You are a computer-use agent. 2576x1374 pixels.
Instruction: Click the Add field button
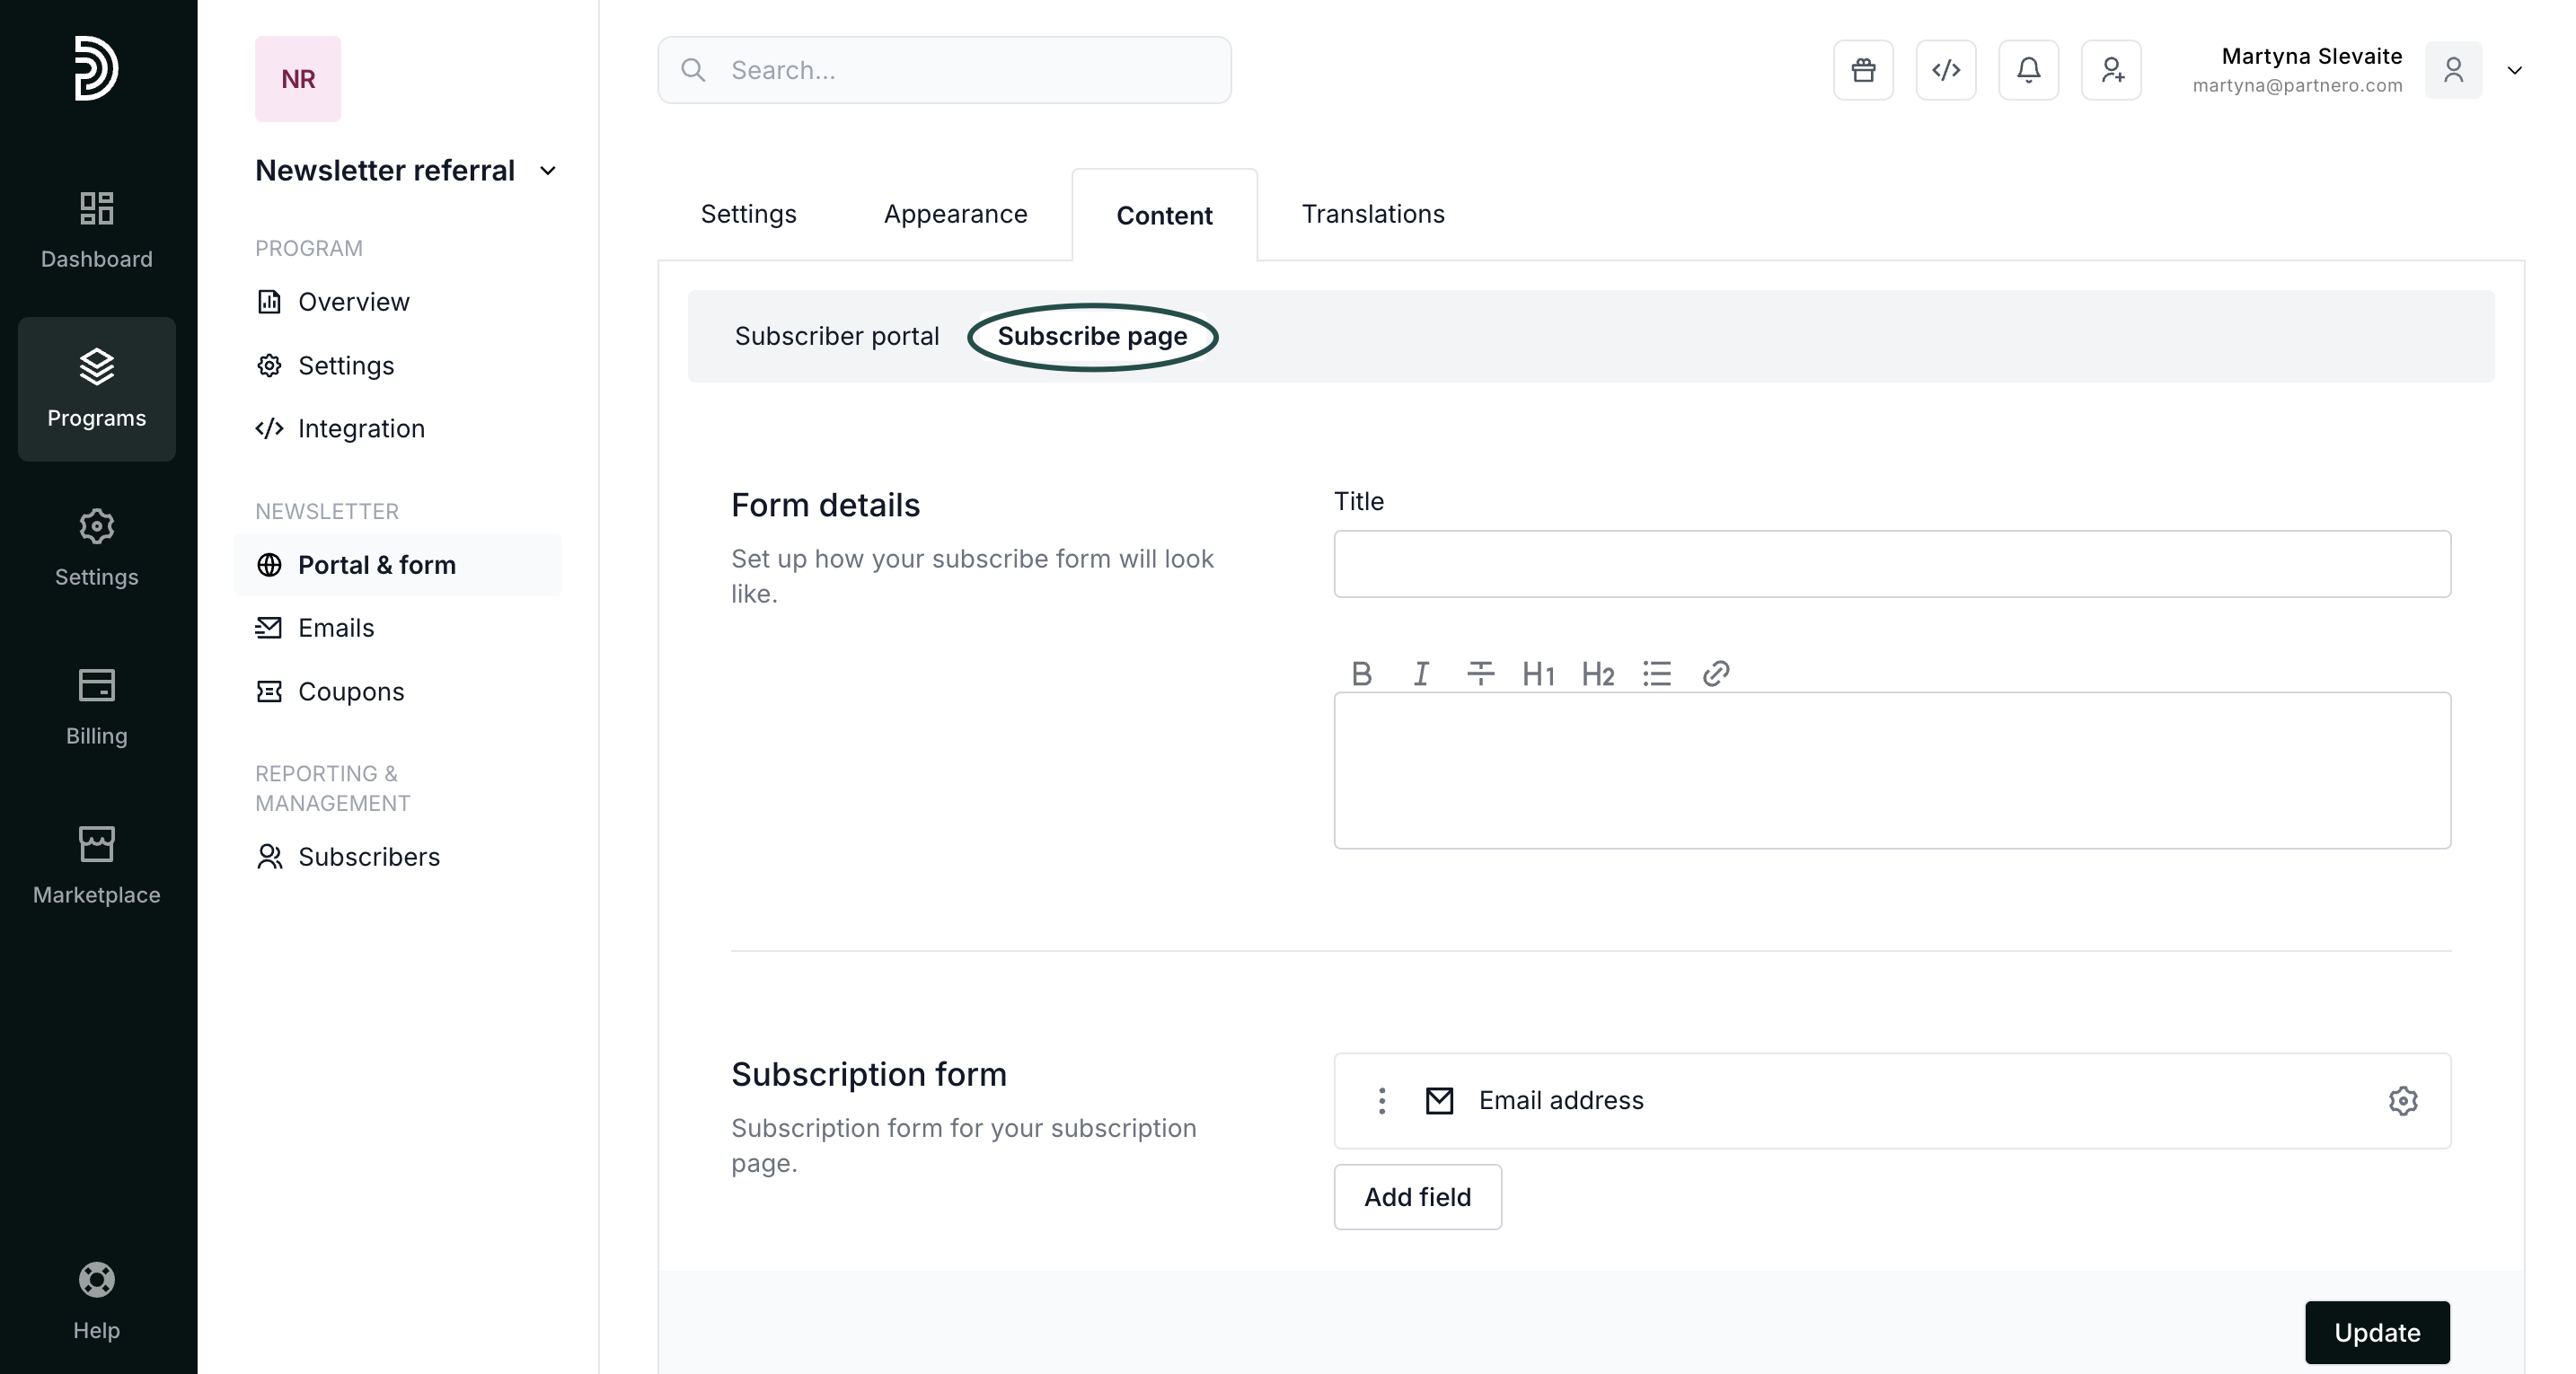click(1417, 1196)
